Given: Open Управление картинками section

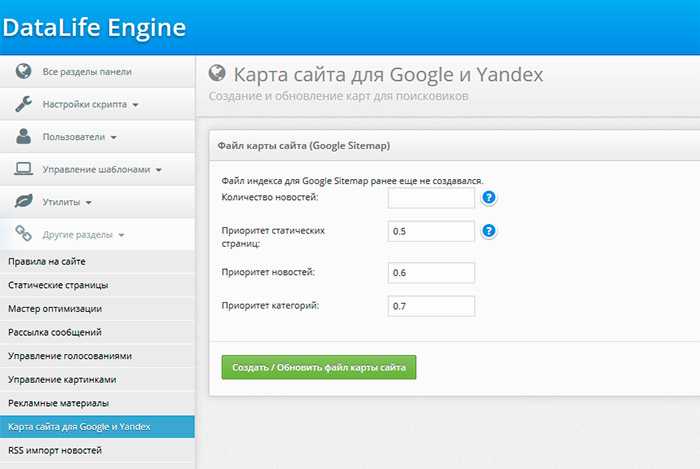Looking at the screenshot, I should click(x=97, y=380).
